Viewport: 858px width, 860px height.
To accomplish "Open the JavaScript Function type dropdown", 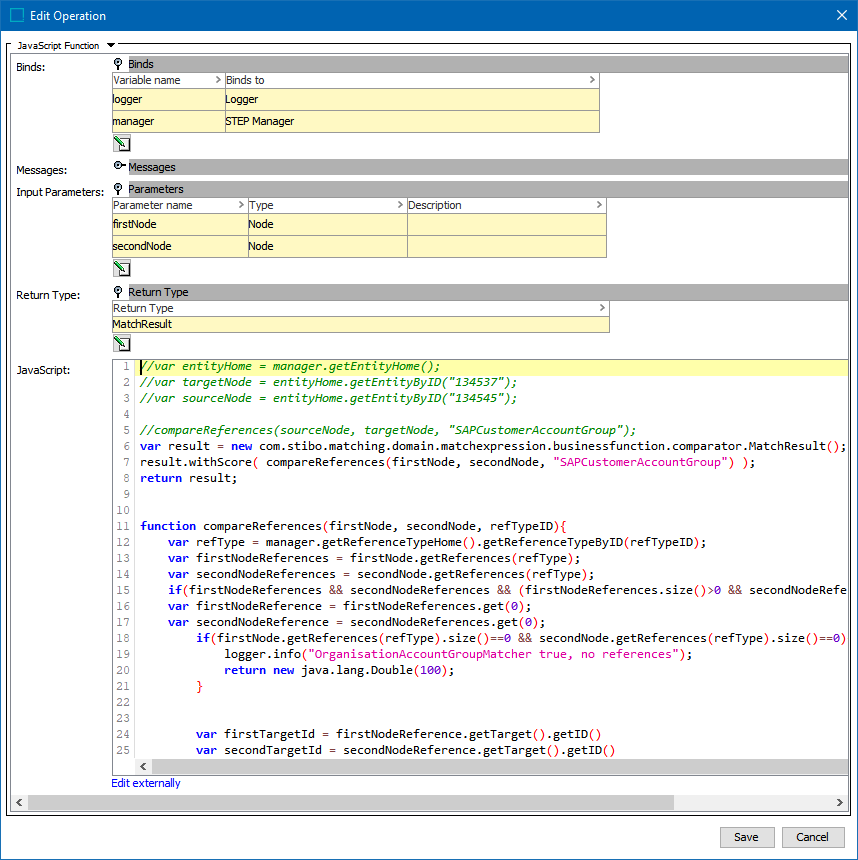I will 110,45.
